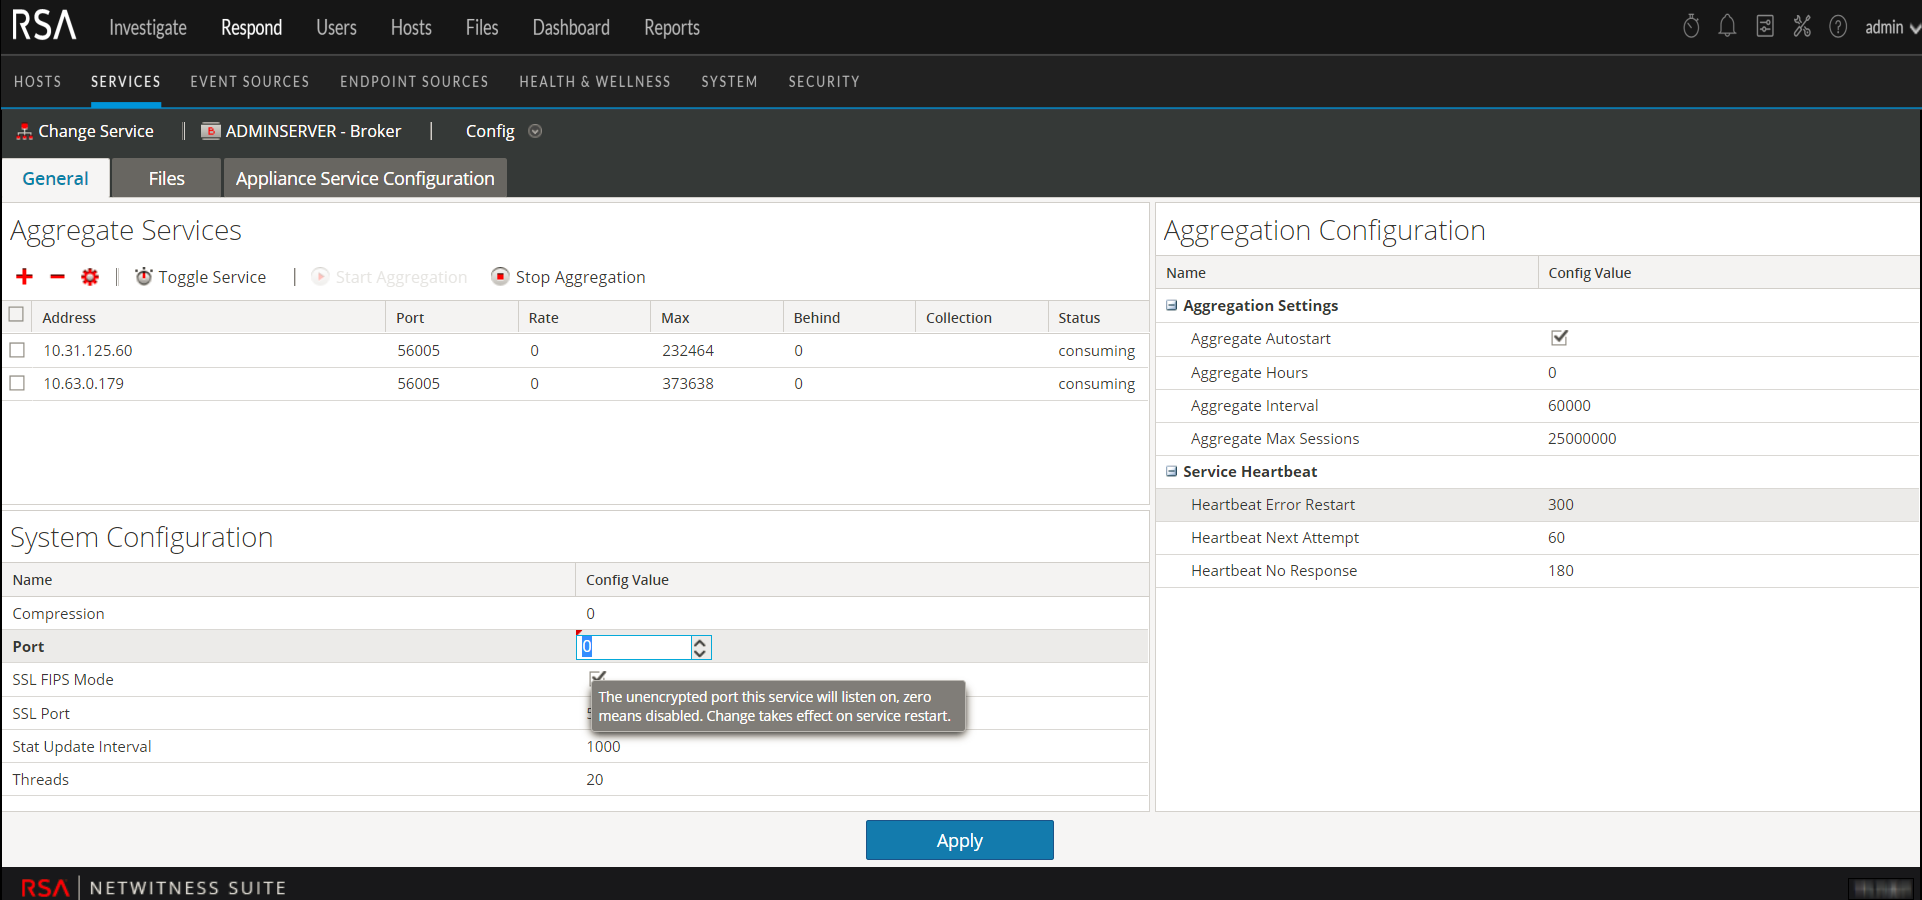Collapse the Service Heartbeat group

pos(1172,471)
